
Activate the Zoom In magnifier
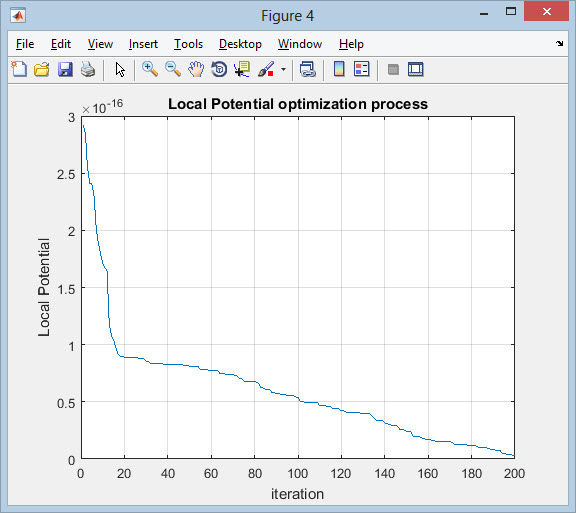150,69
